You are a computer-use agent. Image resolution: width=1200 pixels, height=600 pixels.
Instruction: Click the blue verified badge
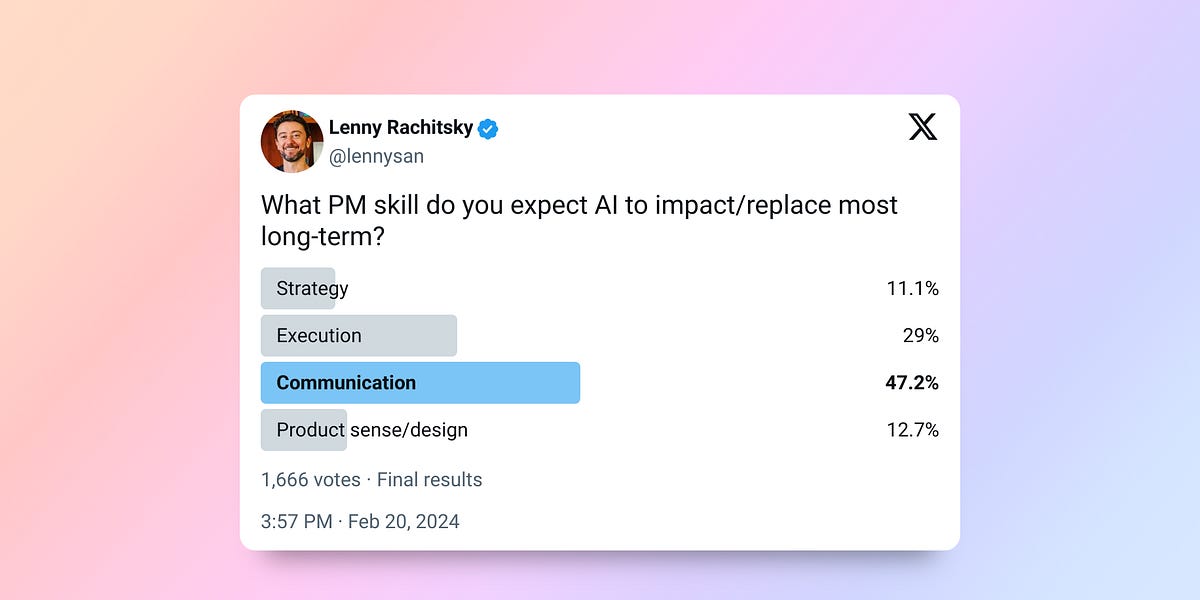[x=488, y=129]
